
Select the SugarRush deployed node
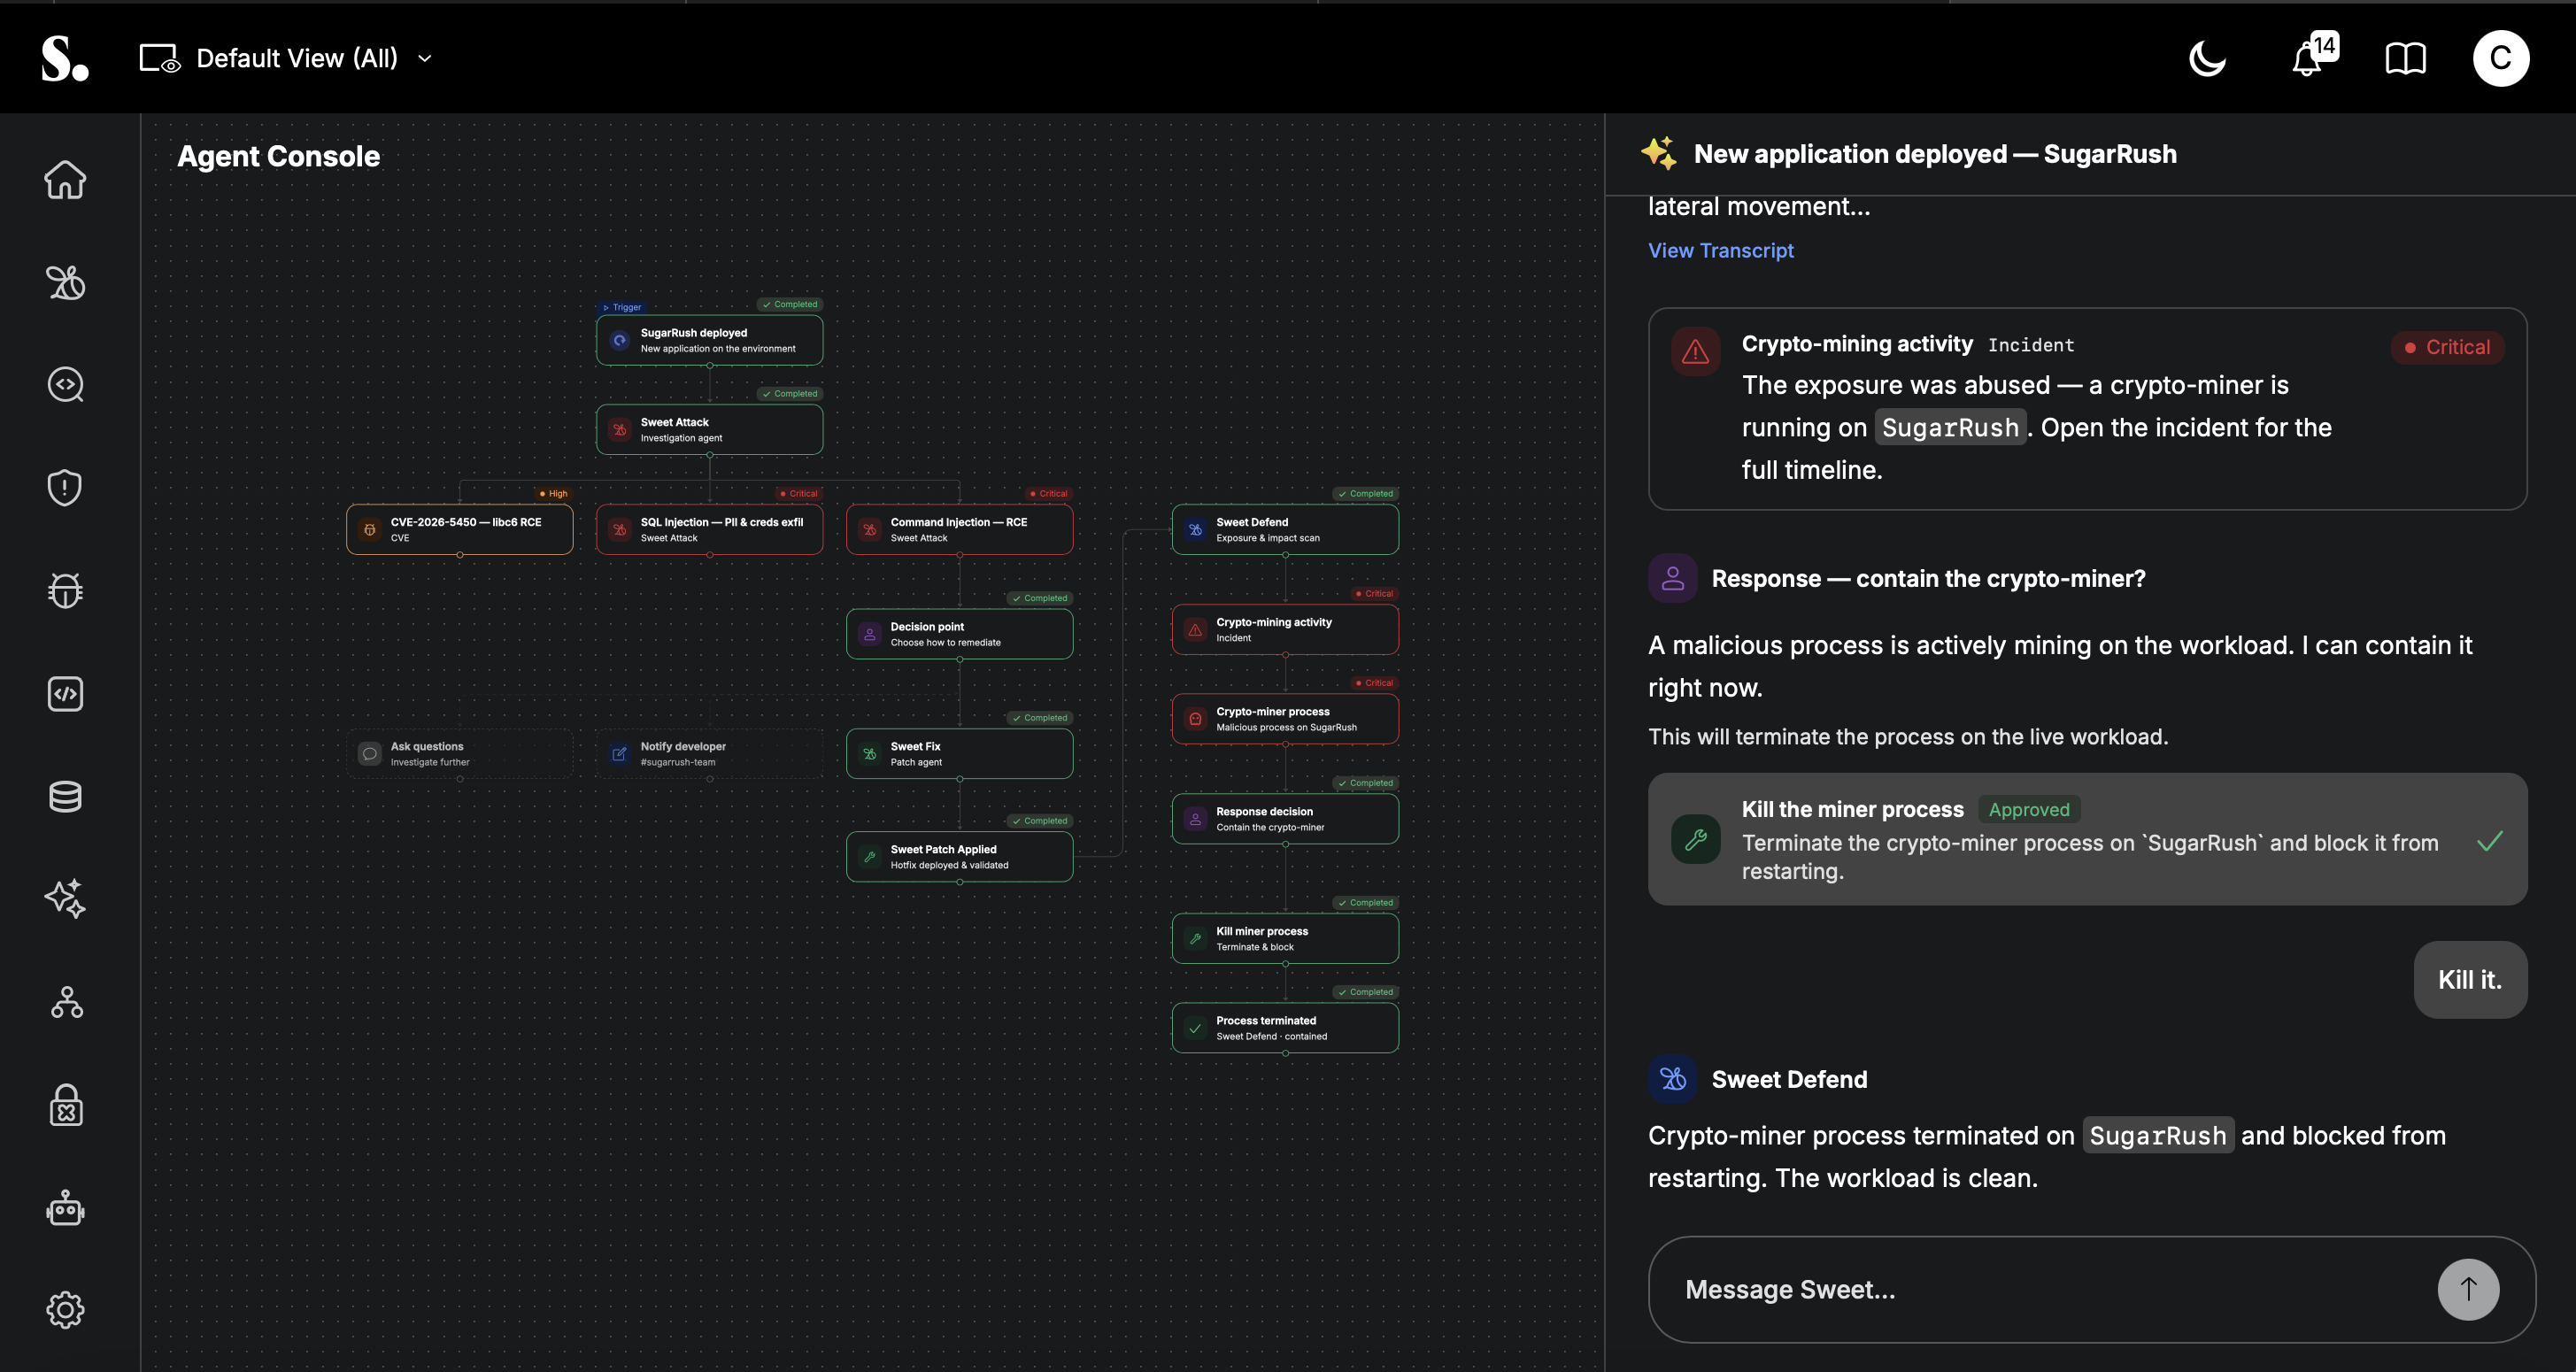click(709, 340)
